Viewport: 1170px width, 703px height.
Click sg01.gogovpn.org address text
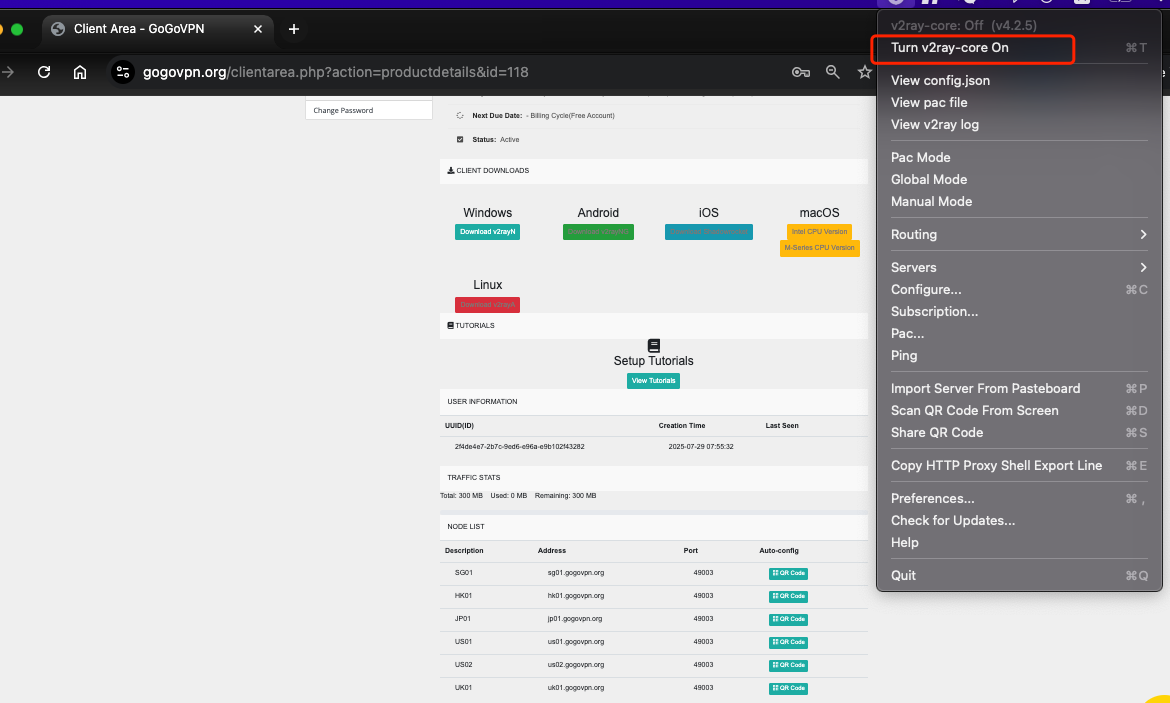pos(576,573)
